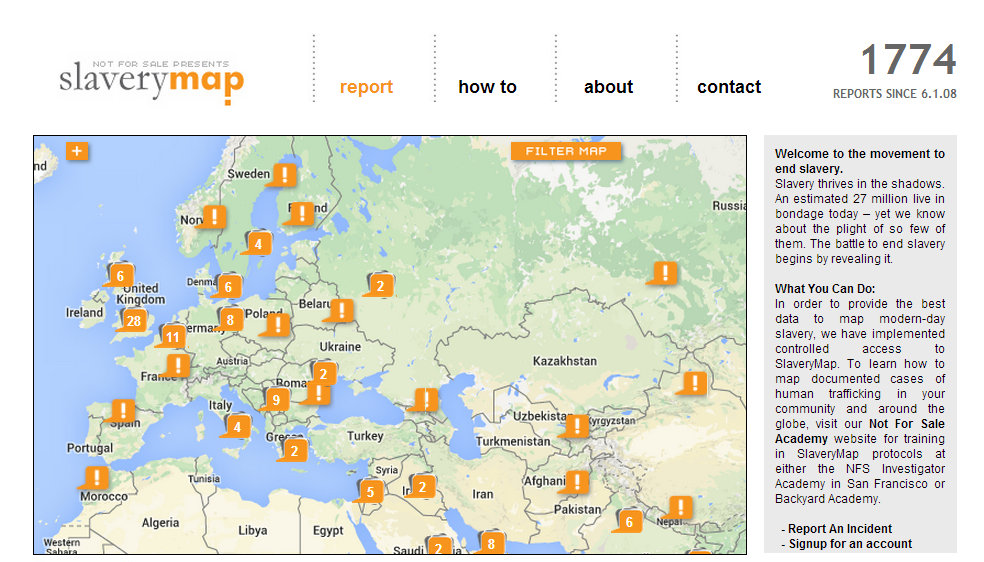Click the slaverymap logo
The image size is (984, 562).
(151, 82)
